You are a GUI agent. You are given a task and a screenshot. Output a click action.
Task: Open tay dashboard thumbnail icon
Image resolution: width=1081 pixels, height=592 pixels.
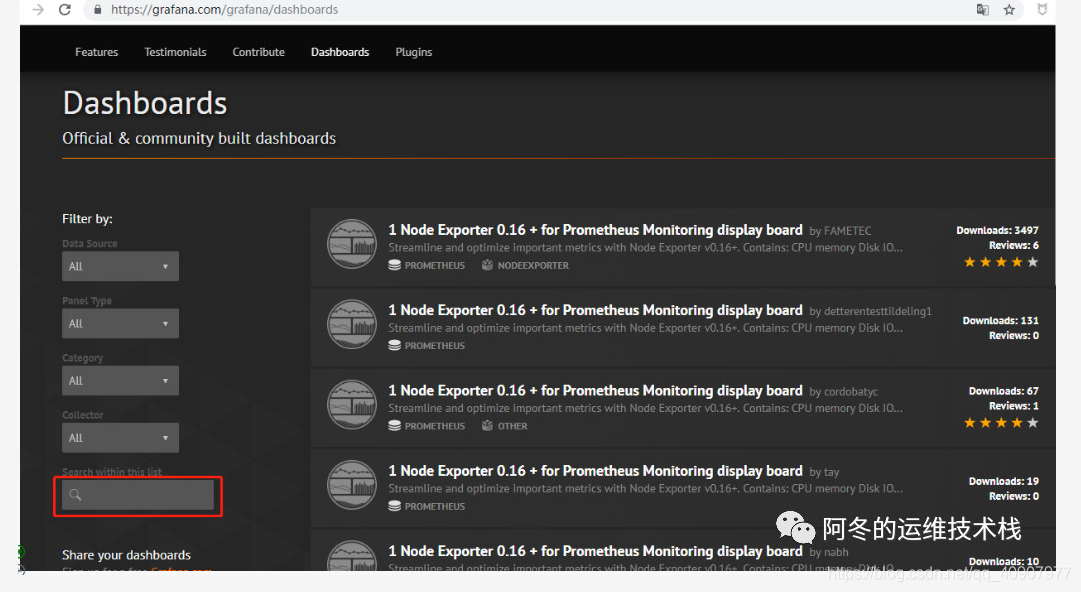click(352, 484)
